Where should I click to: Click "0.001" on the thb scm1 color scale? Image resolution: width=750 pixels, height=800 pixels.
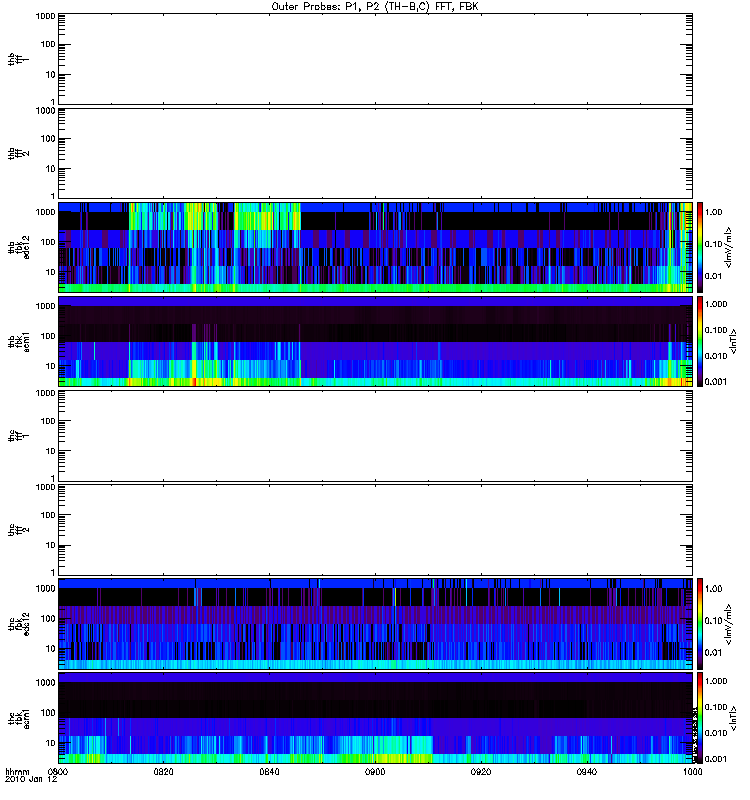click(x=715, y=382)
